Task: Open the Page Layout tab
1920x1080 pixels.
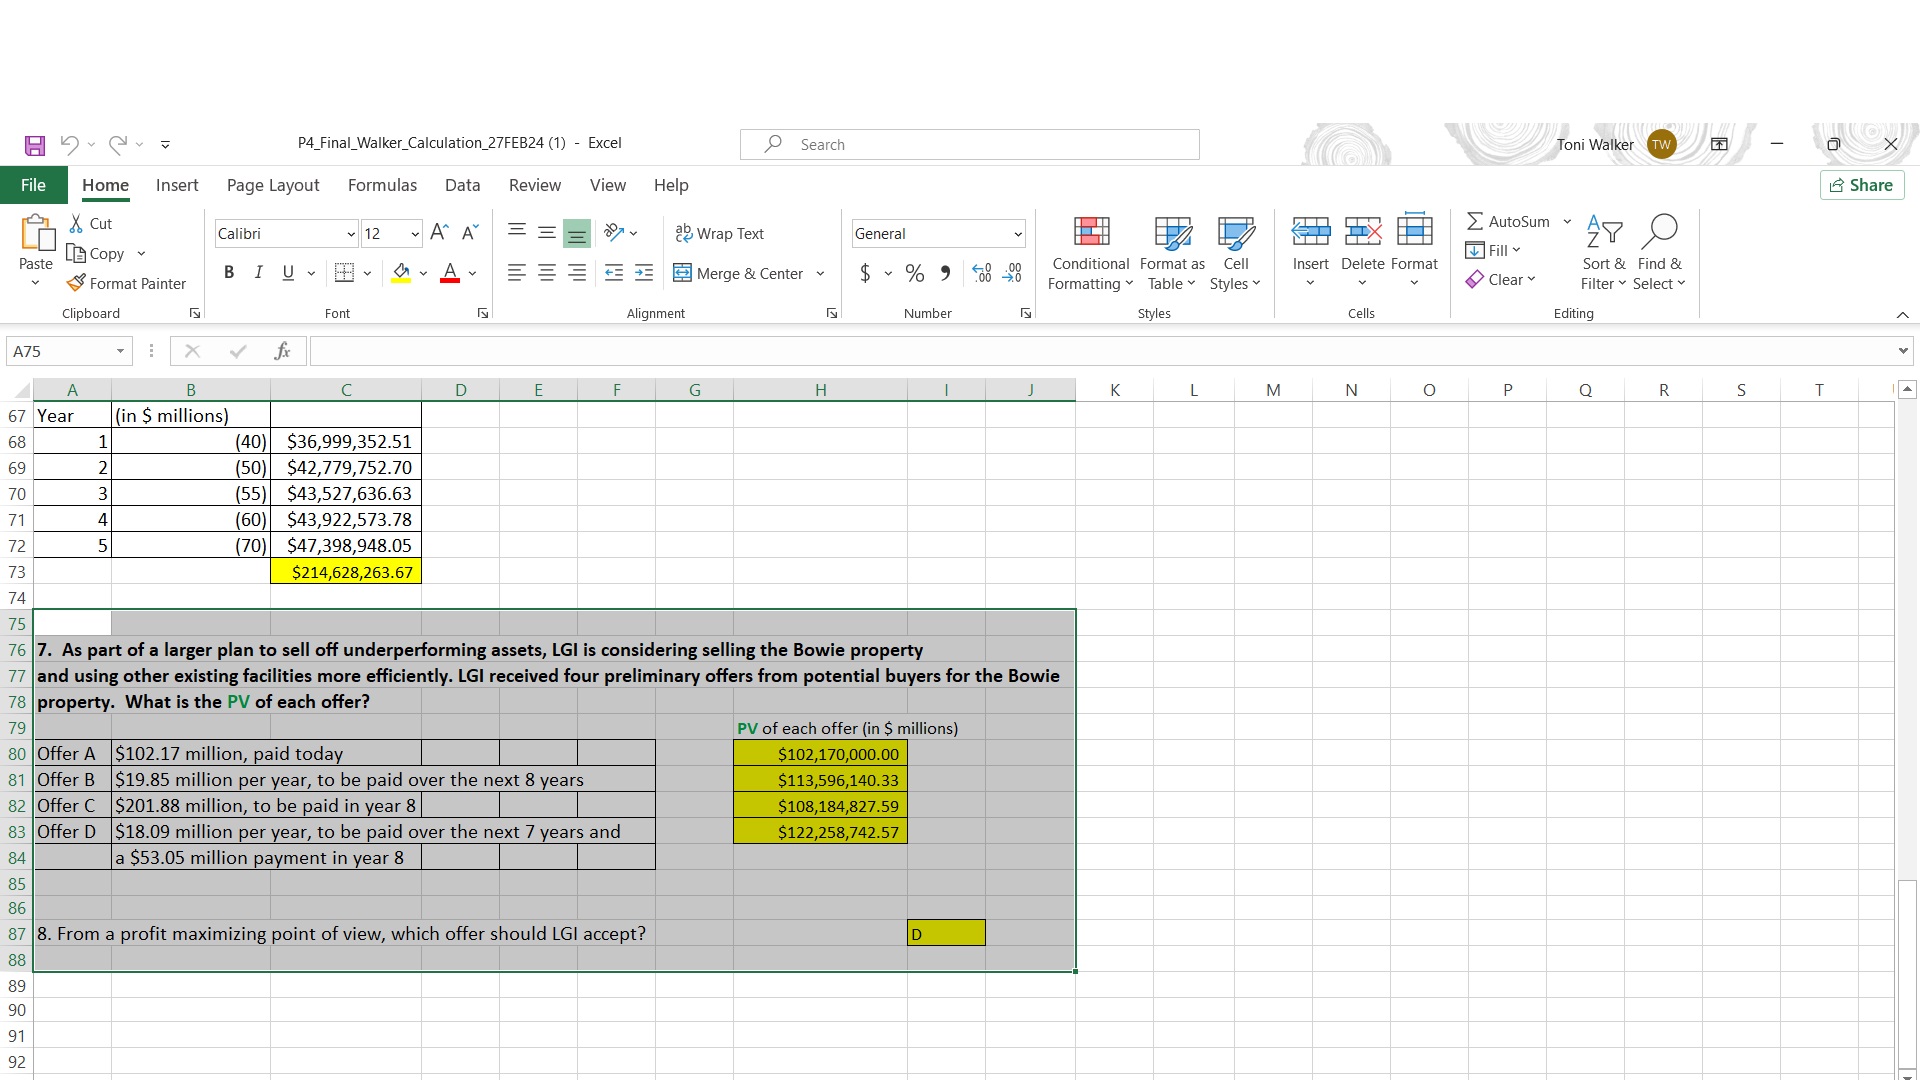Action: (x=273, y=185)
